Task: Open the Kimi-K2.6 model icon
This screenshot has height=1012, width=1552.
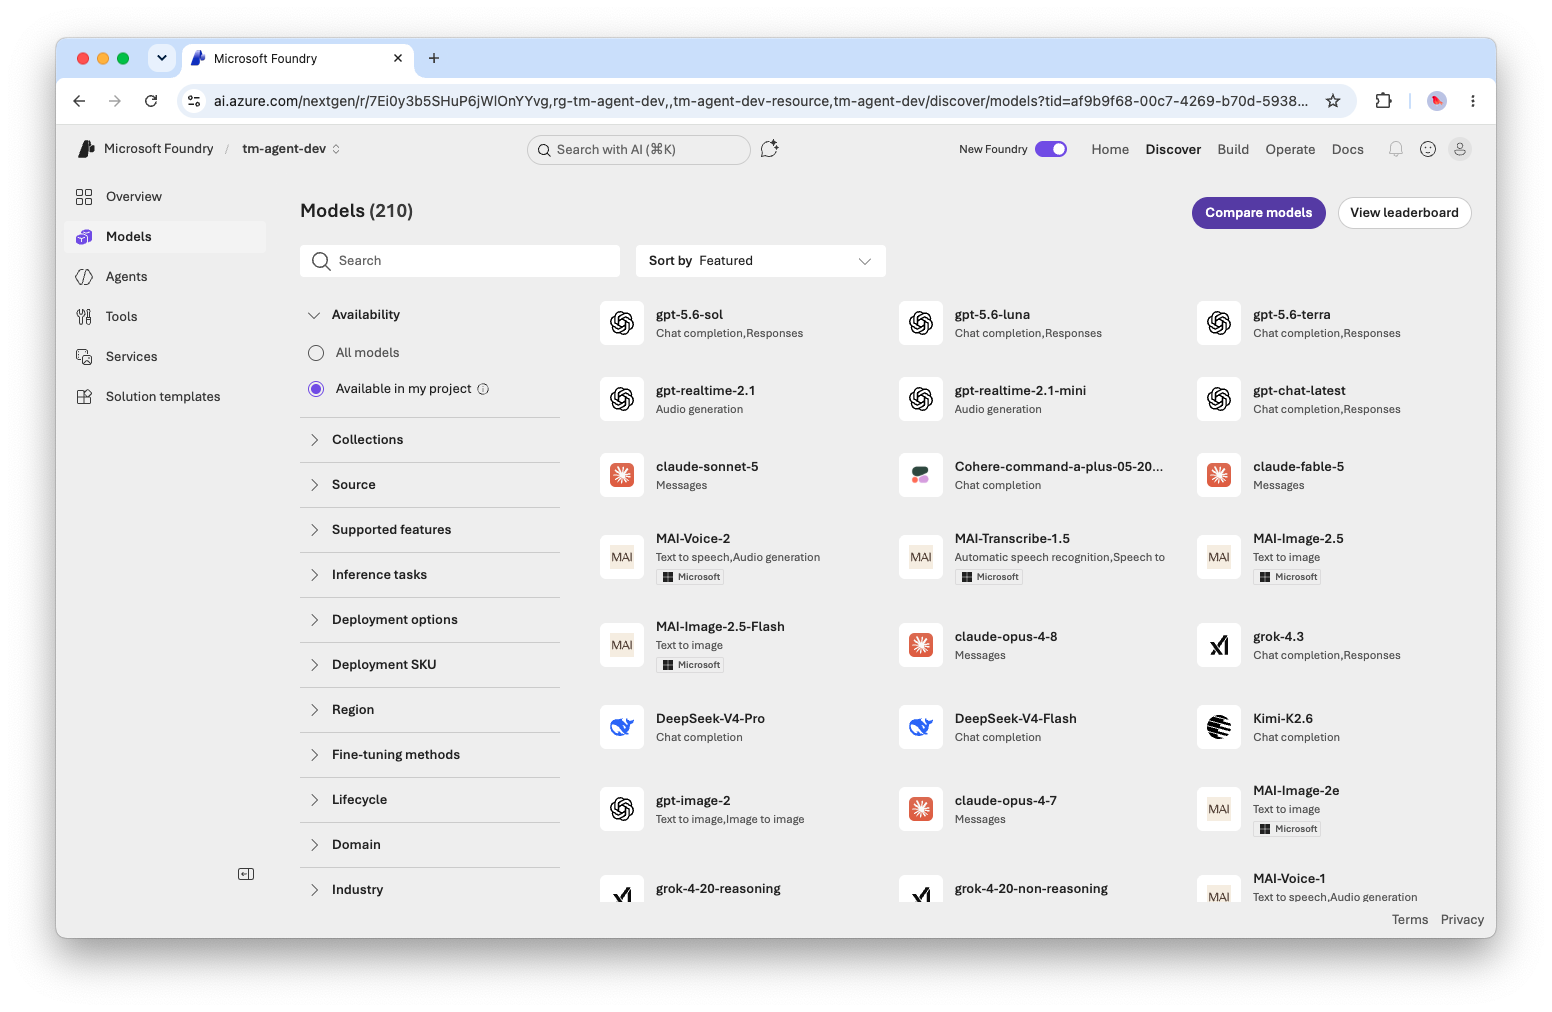Action: click(1219, 727)
